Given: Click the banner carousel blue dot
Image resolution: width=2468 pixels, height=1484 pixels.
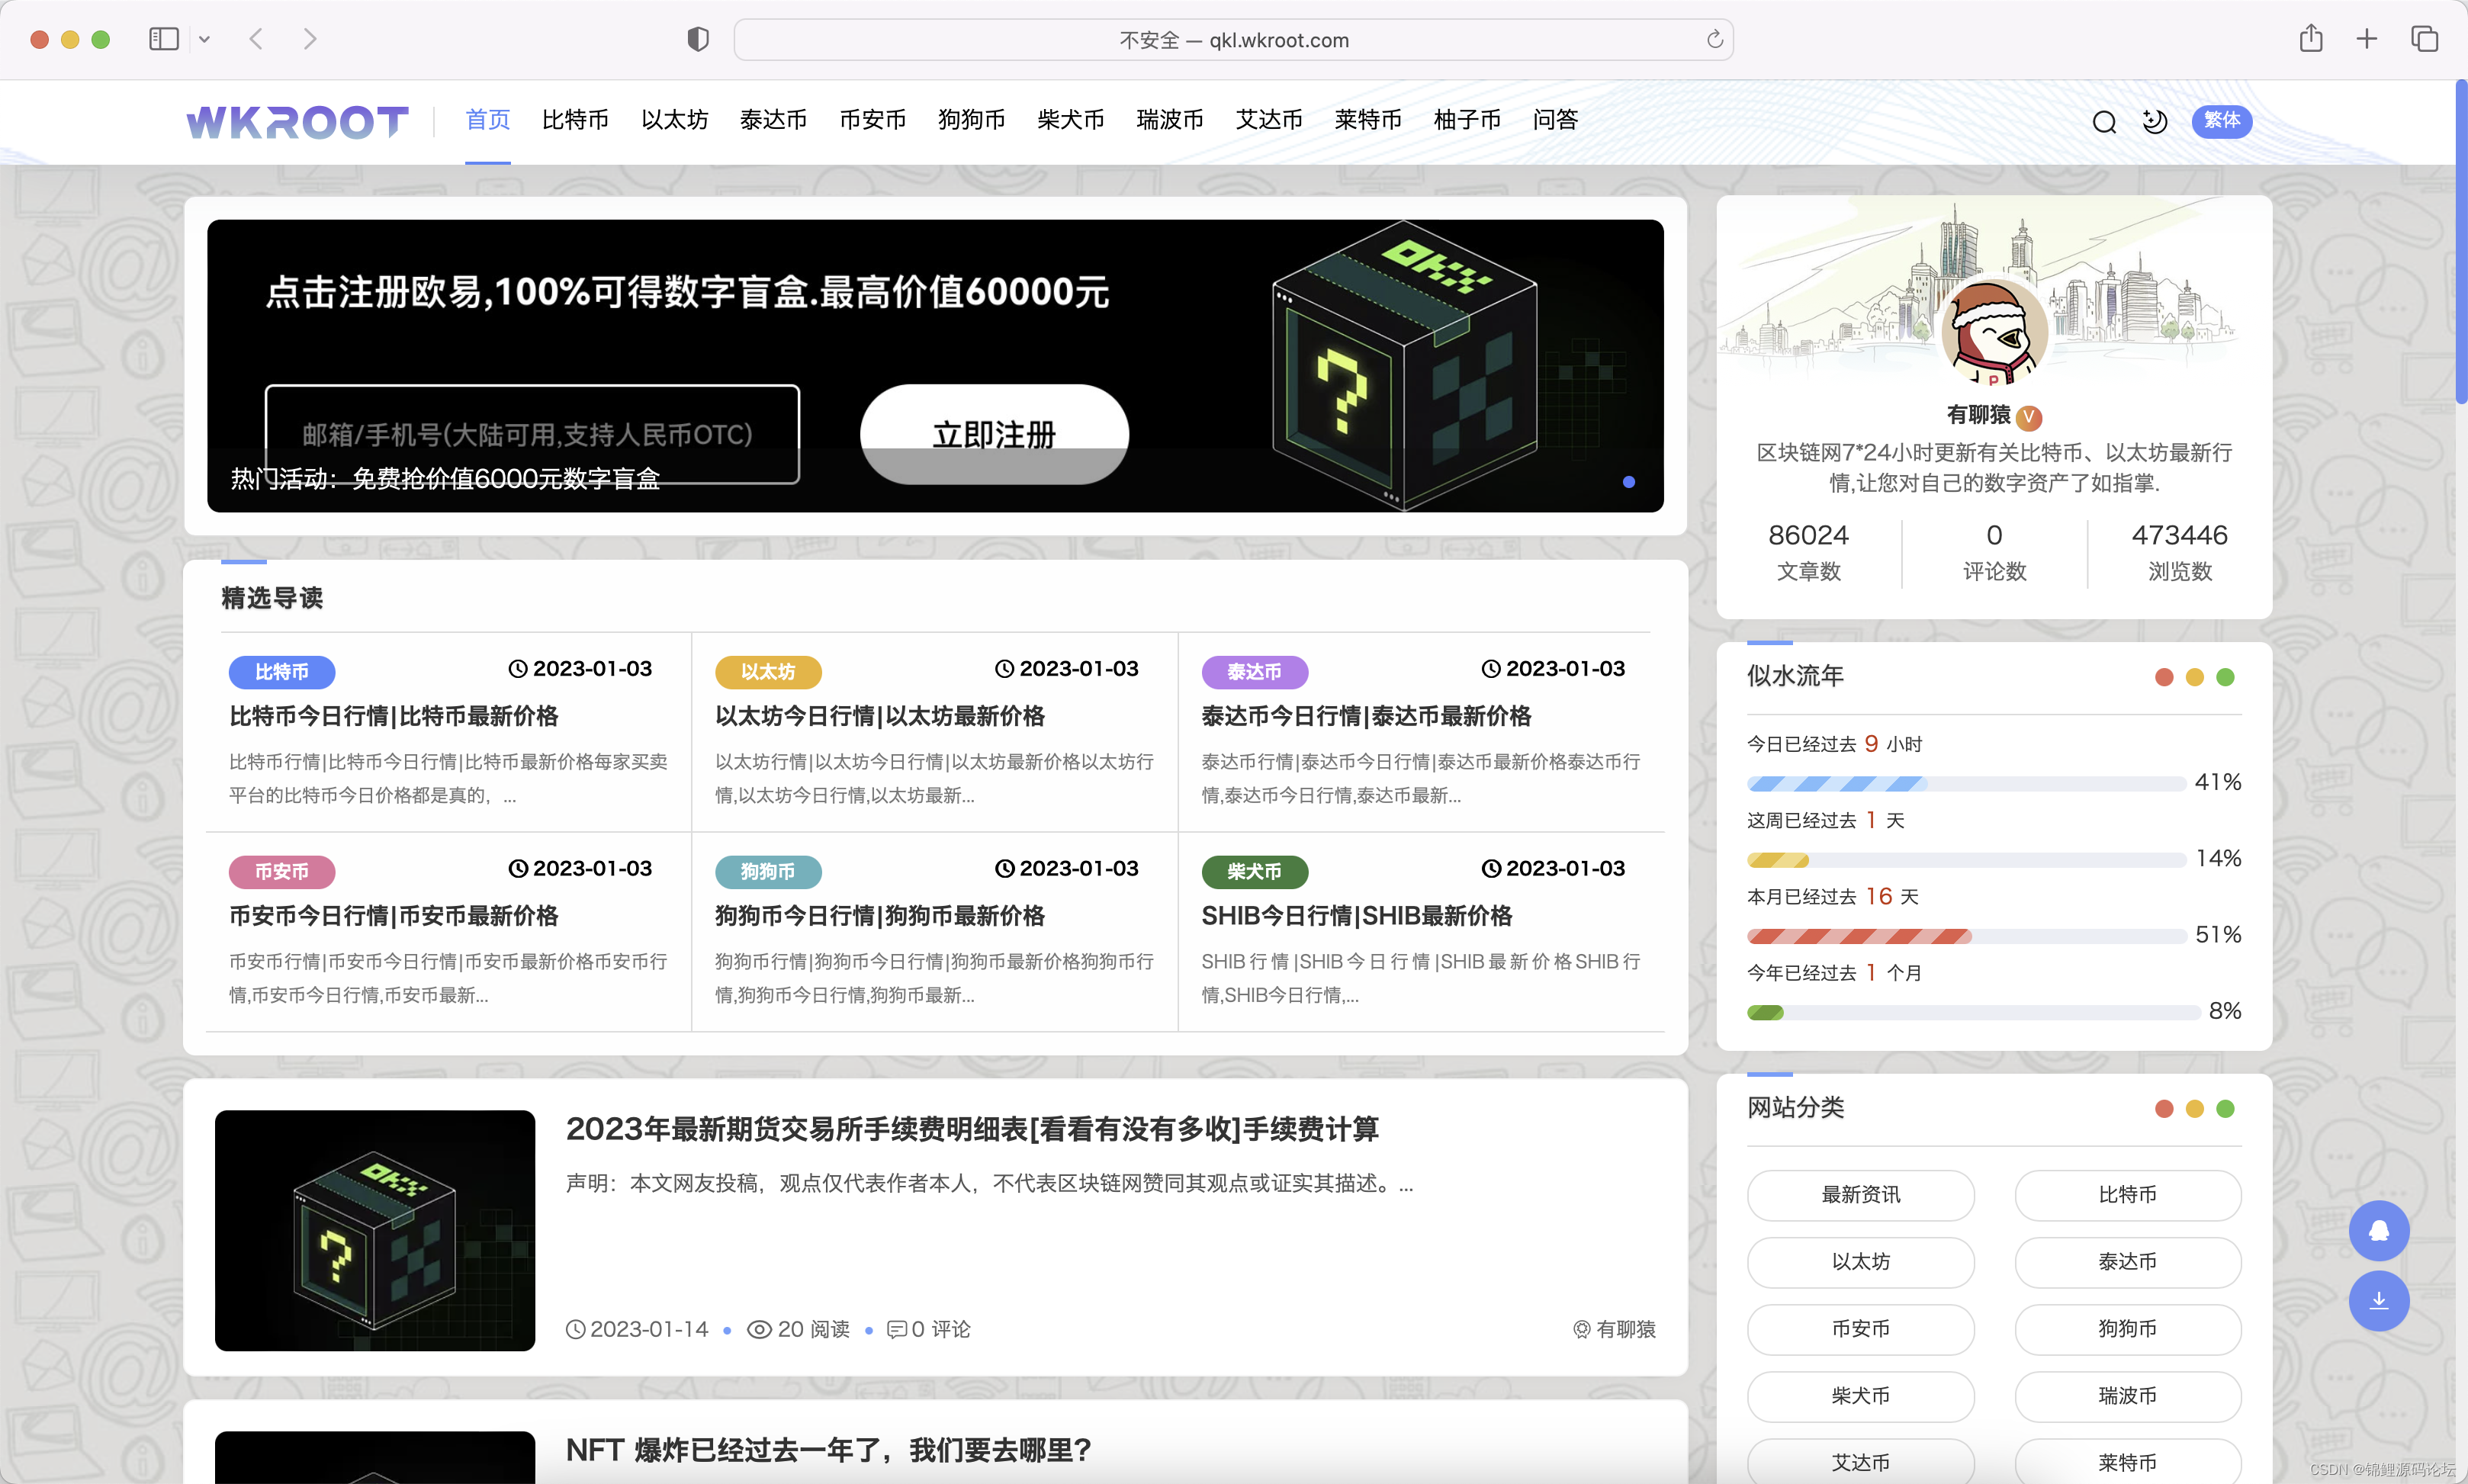Looking at the screenshot, I should (x=1629, y=482).
